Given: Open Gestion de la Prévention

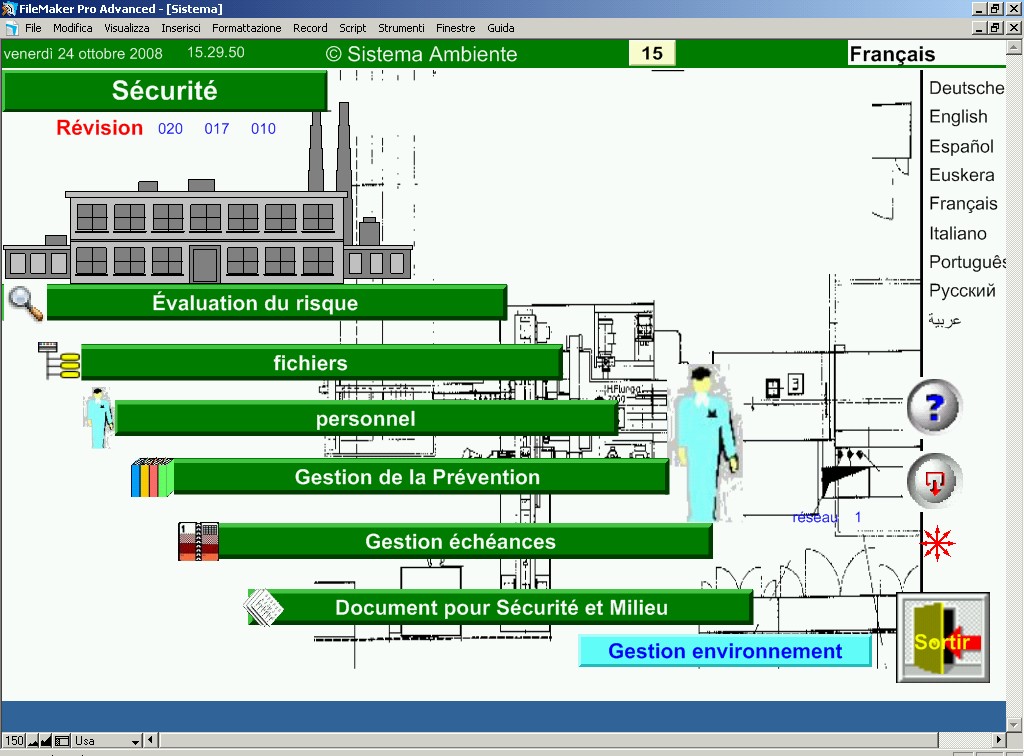Looking at the screenshot, I should (x=421, y=477).
